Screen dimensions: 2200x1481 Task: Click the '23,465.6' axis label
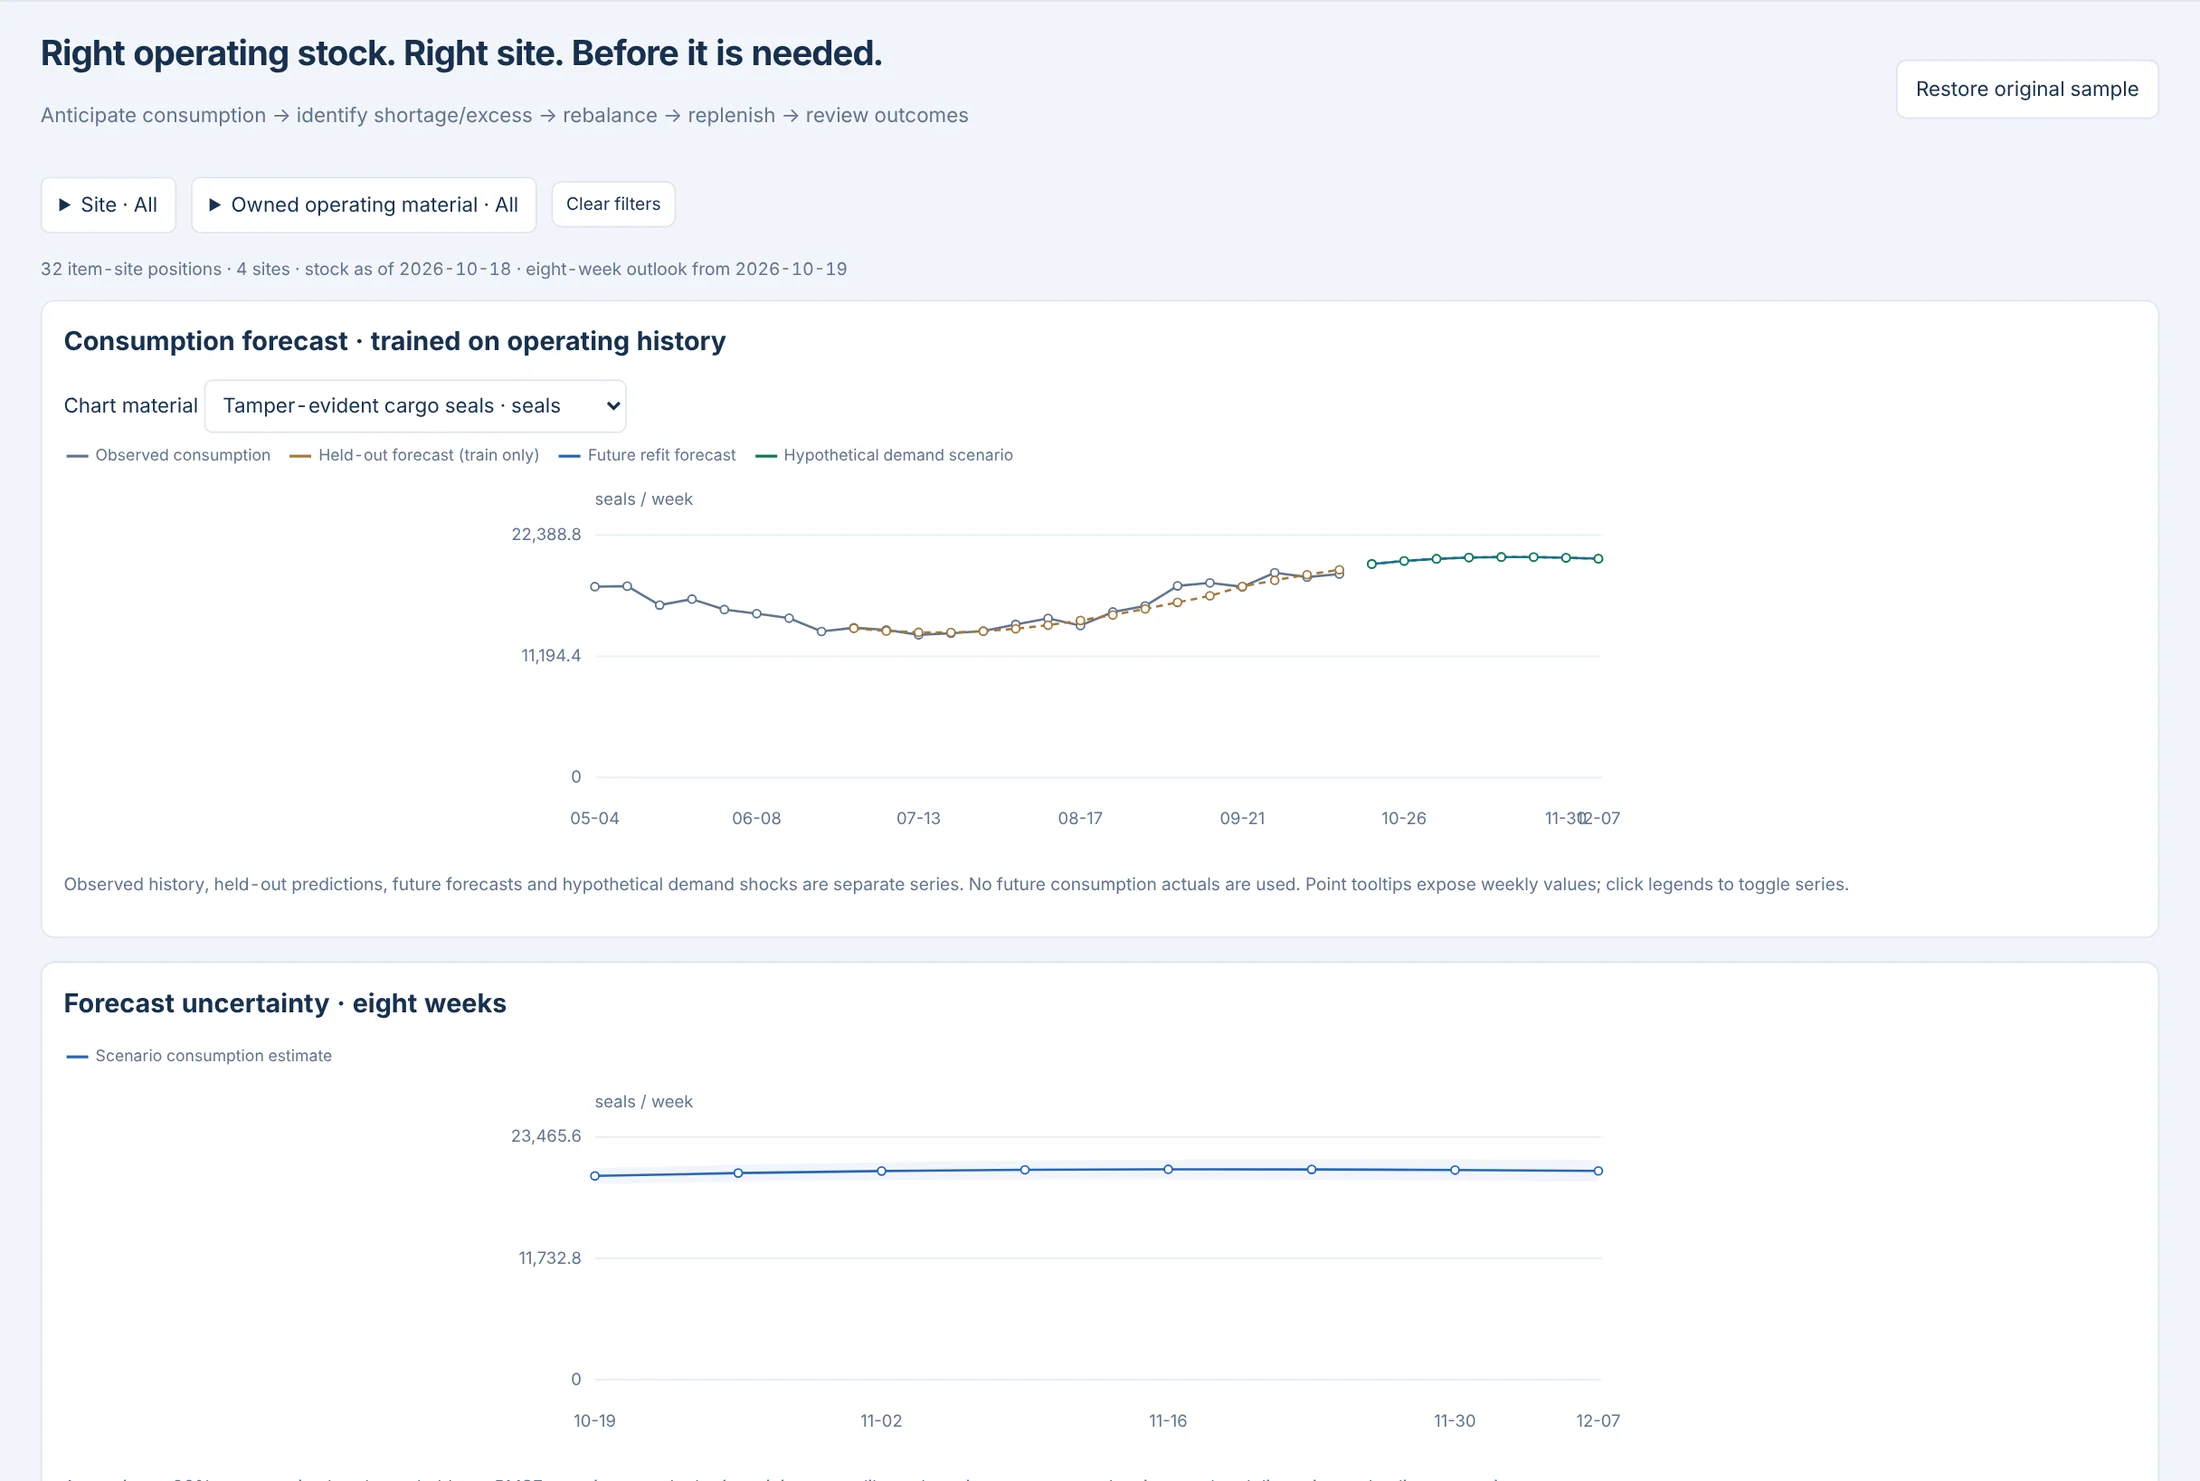tap(546, 1136)
